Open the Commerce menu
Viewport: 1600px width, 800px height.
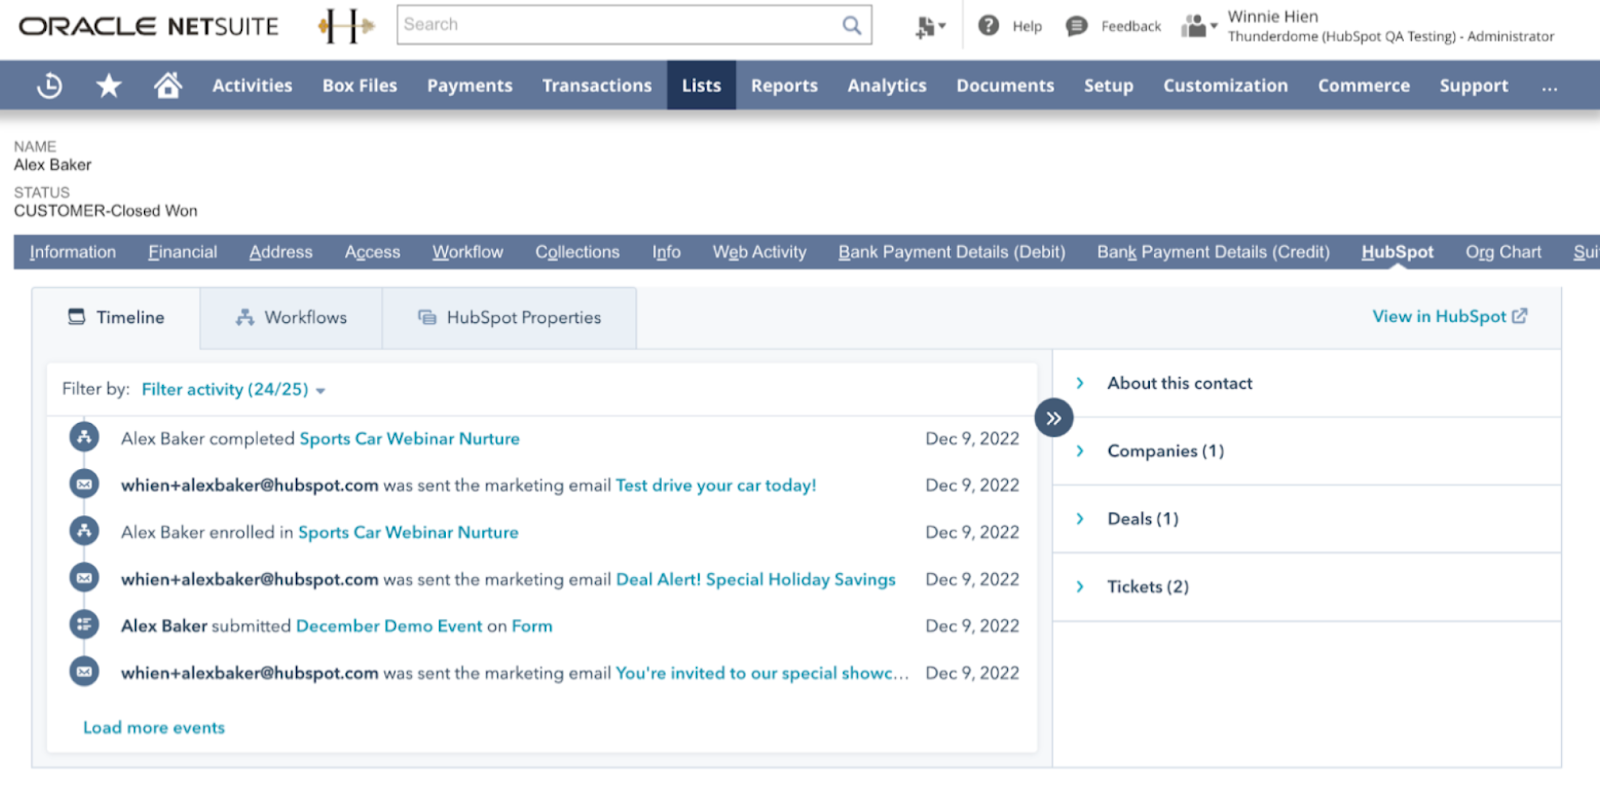click(x=1364, y=86)
